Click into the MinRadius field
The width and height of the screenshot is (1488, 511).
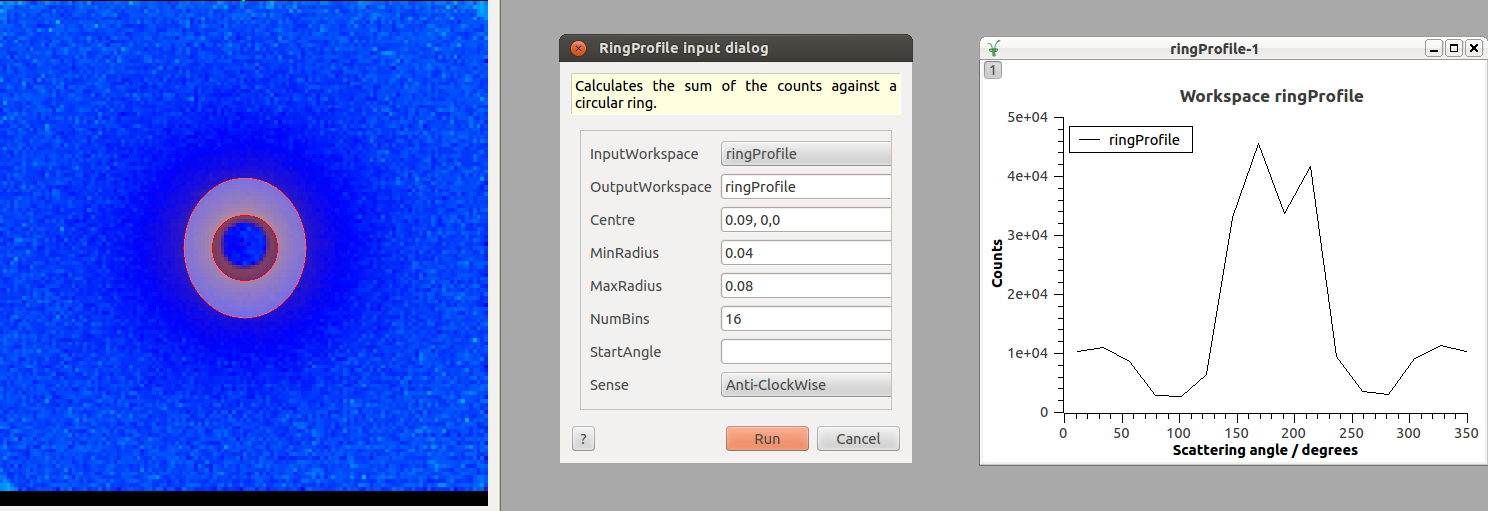(x=806, y=253)
